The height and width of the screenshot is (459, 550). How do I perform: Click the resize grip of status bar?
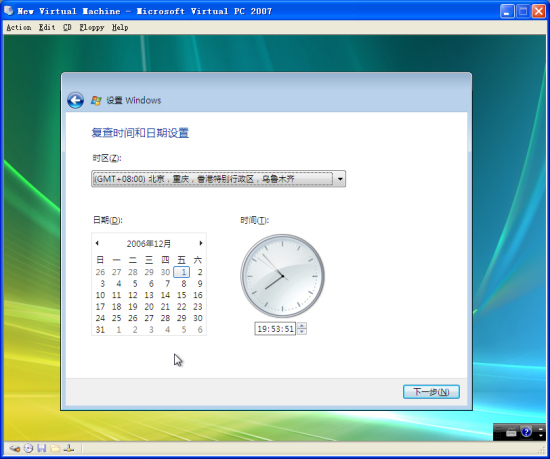(x=542, y=451)
